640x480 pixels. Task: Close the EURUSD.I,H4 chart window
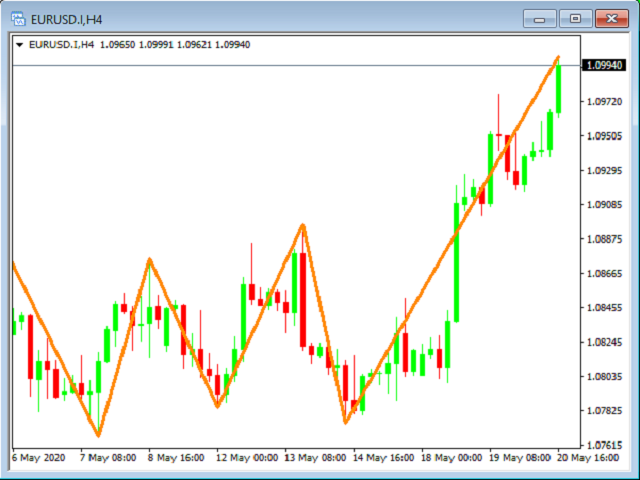(611, 19)
